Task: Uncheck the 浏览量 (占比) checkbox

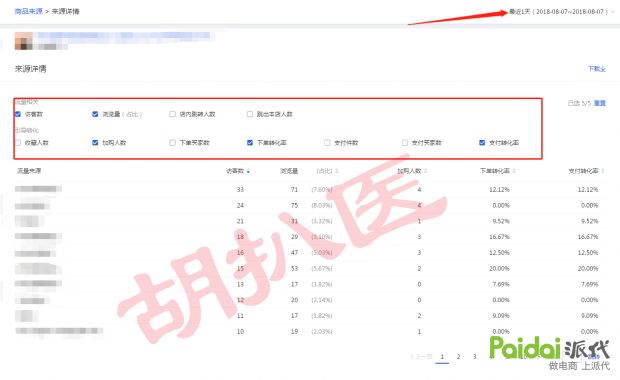Action: point(95,114)
